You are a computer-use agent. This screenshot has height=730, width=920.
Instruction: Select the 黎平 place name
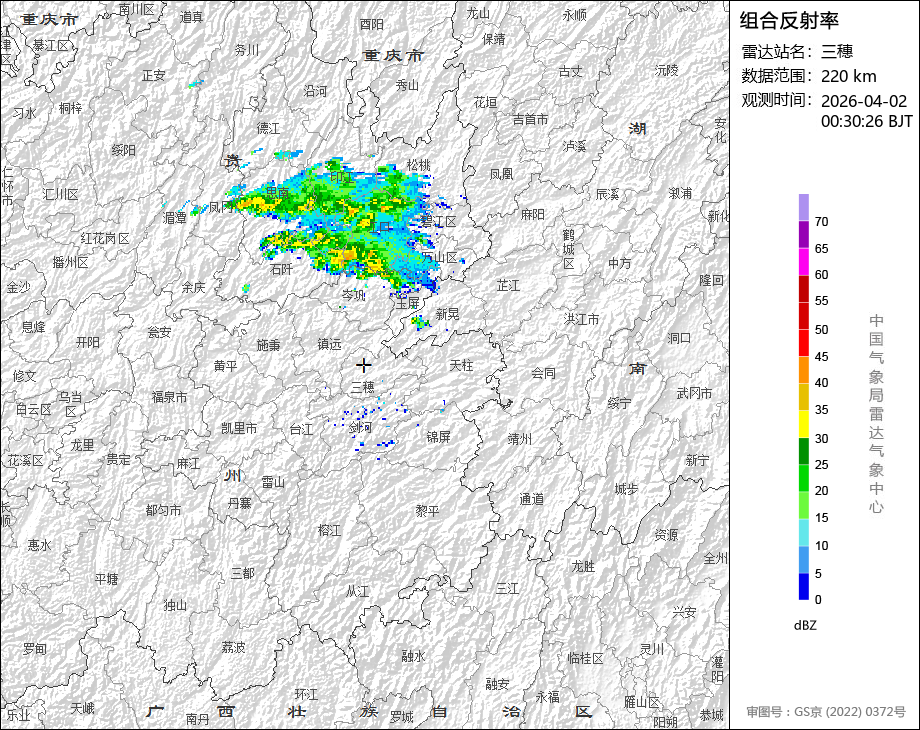tap(427, 511)
